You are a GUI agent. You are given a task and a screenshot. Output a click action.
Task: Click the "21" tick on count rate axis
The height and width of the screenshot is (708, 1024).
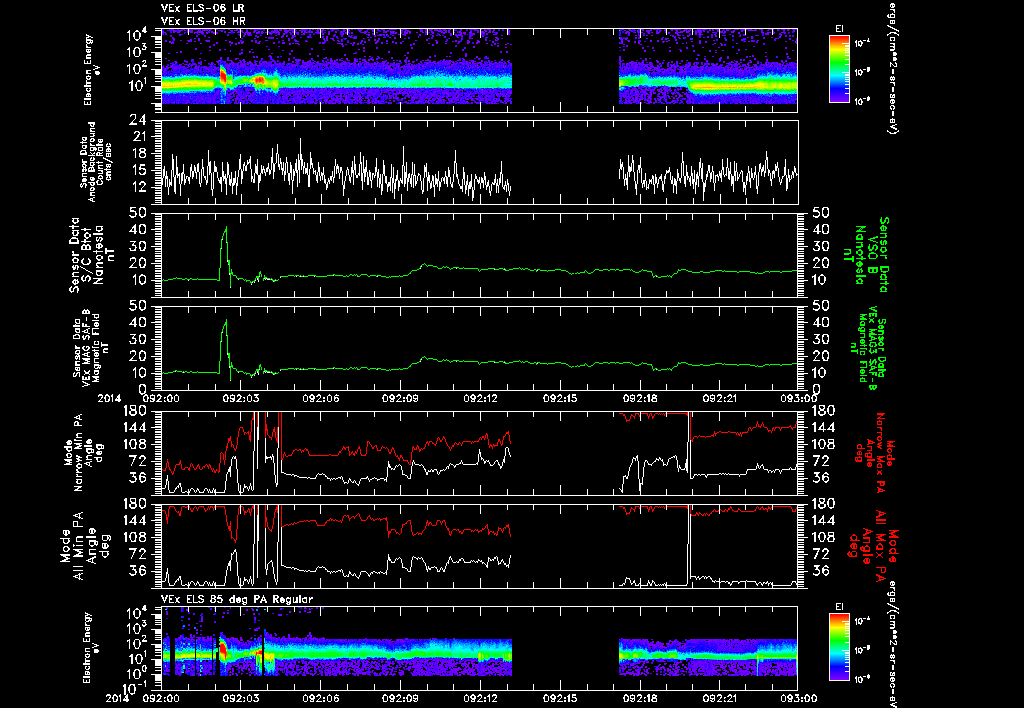[x=137, y=137]
